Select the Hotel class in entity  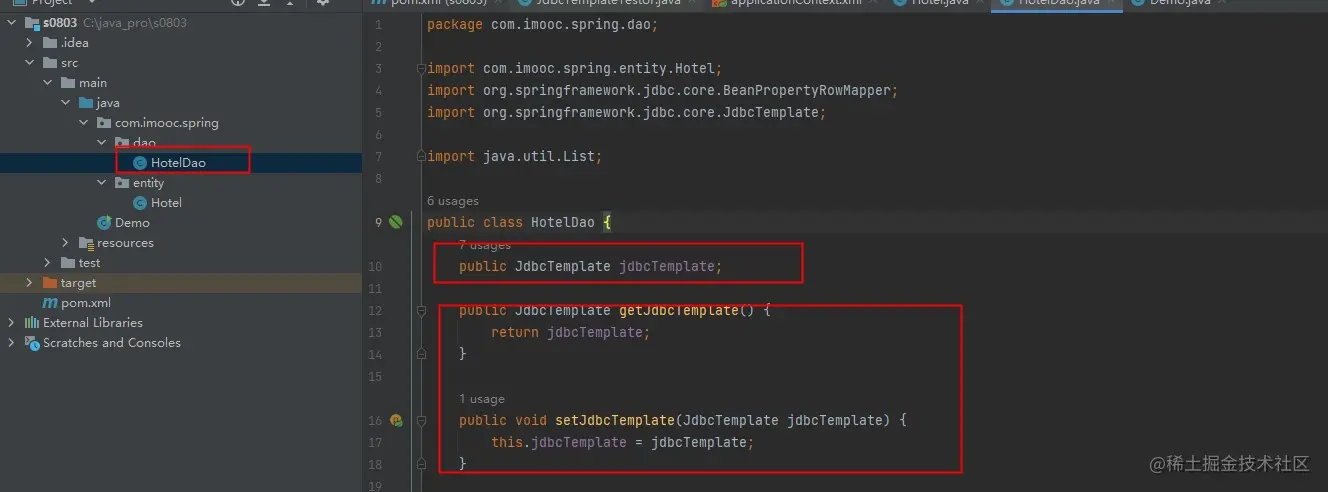[166, 203]
